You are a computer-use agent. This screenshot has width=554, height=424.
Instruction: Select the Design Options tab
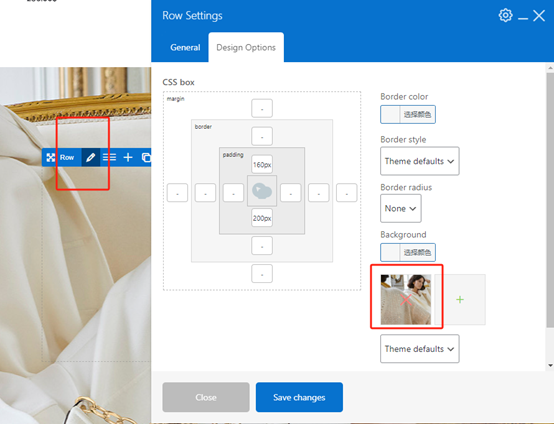(x=246, y=47)
